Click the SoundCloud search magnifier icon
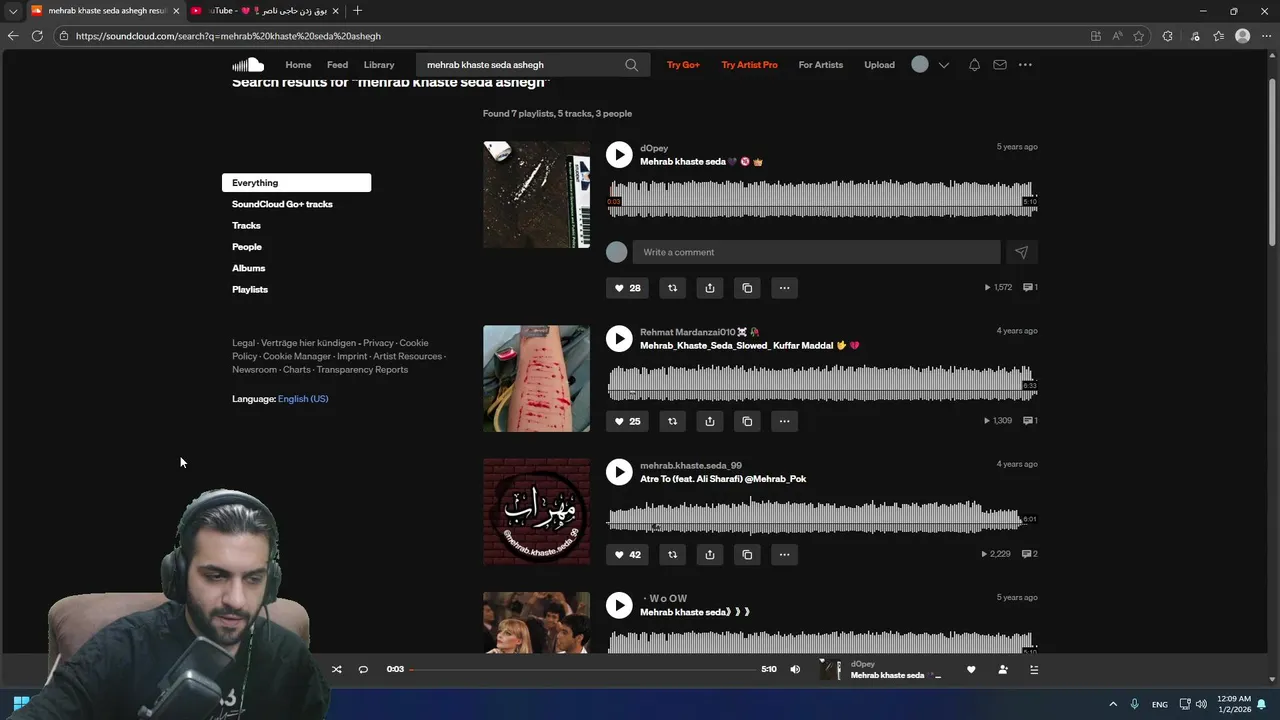Image resolution: width=1280 pixels, height=720 pixels. (x=631, y=65)
